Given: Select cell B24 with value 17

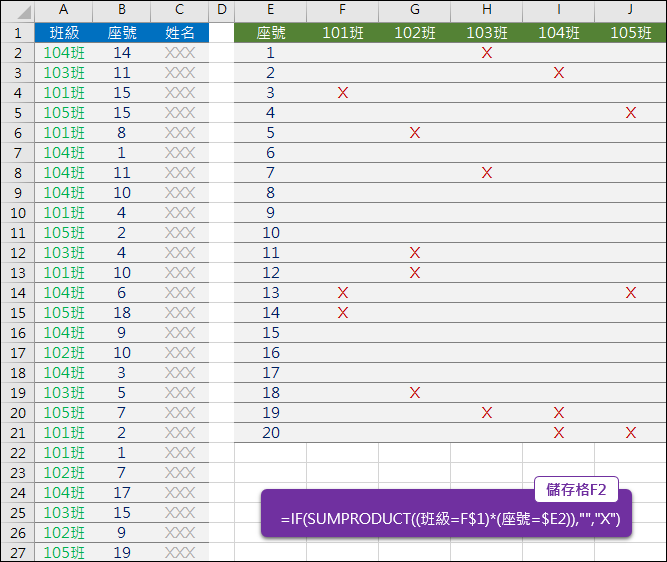Looking at the screenshot, I should click(122, 493).
